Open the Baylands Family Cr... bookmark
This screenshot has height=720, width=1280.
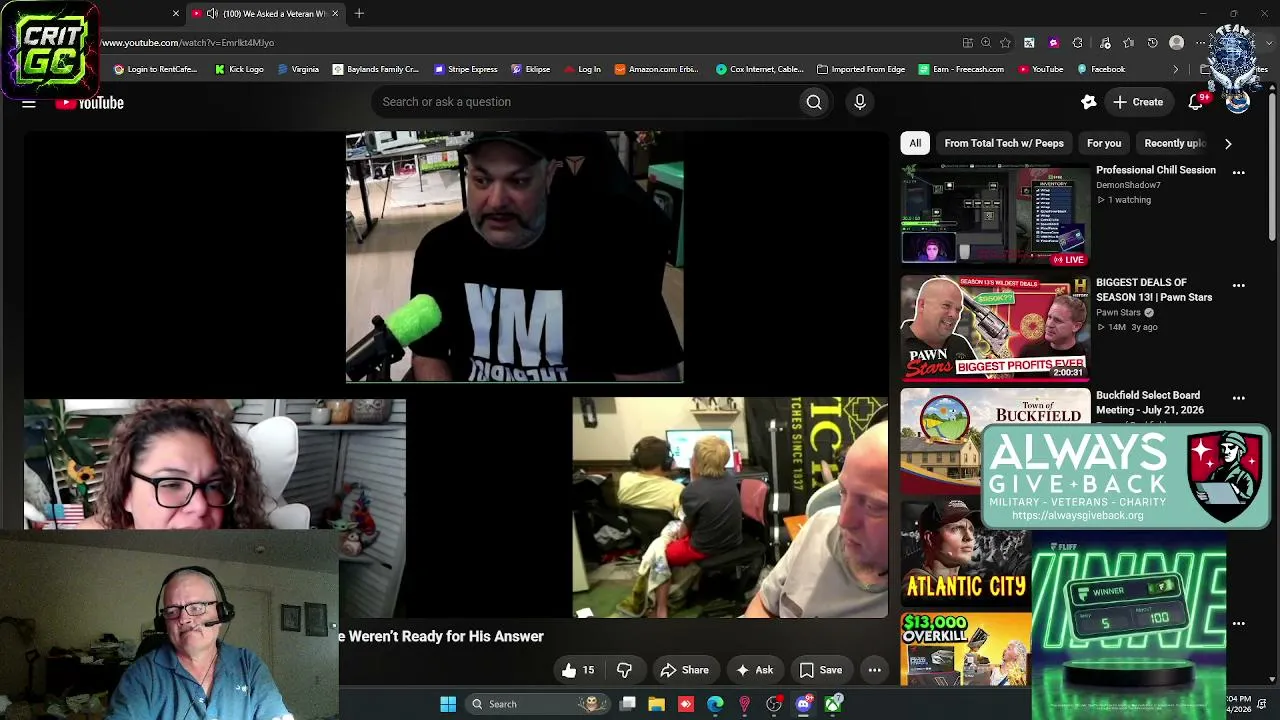[x=376, y=70]
